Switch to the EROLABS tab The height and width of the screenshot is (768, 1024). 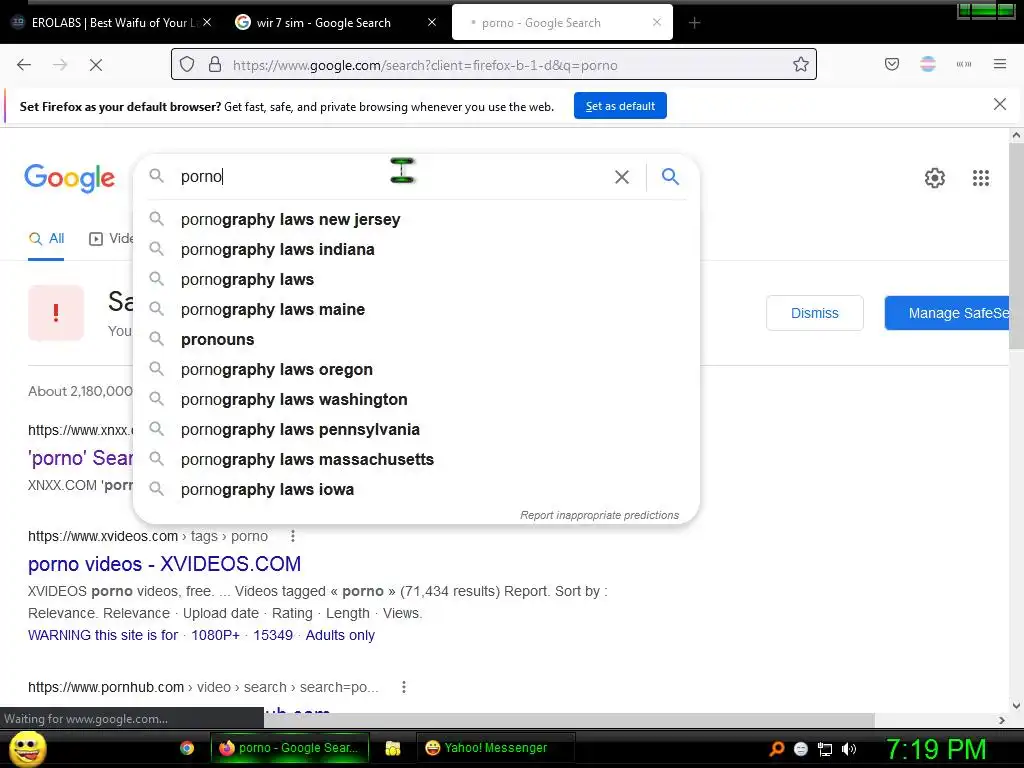(111, 23)
